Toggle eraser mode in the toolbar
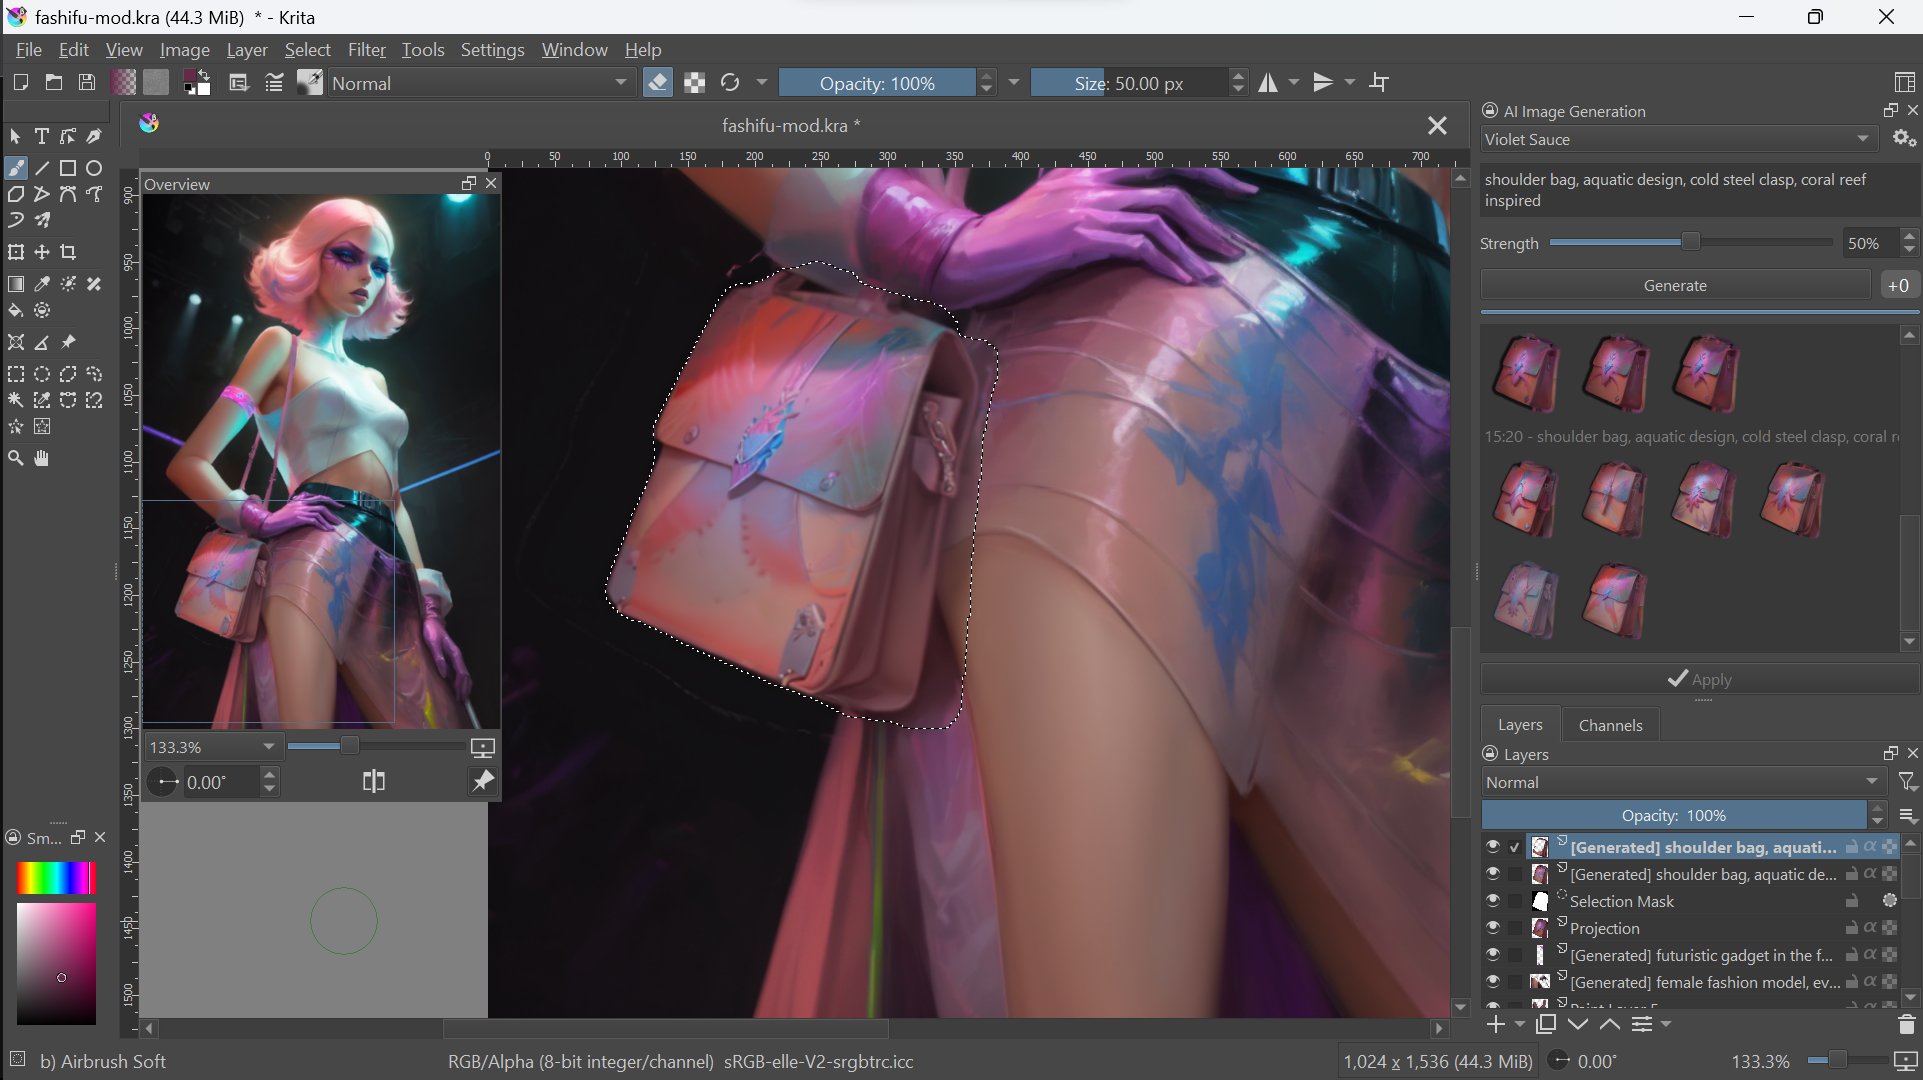1923x1080 pixels. 658,83
